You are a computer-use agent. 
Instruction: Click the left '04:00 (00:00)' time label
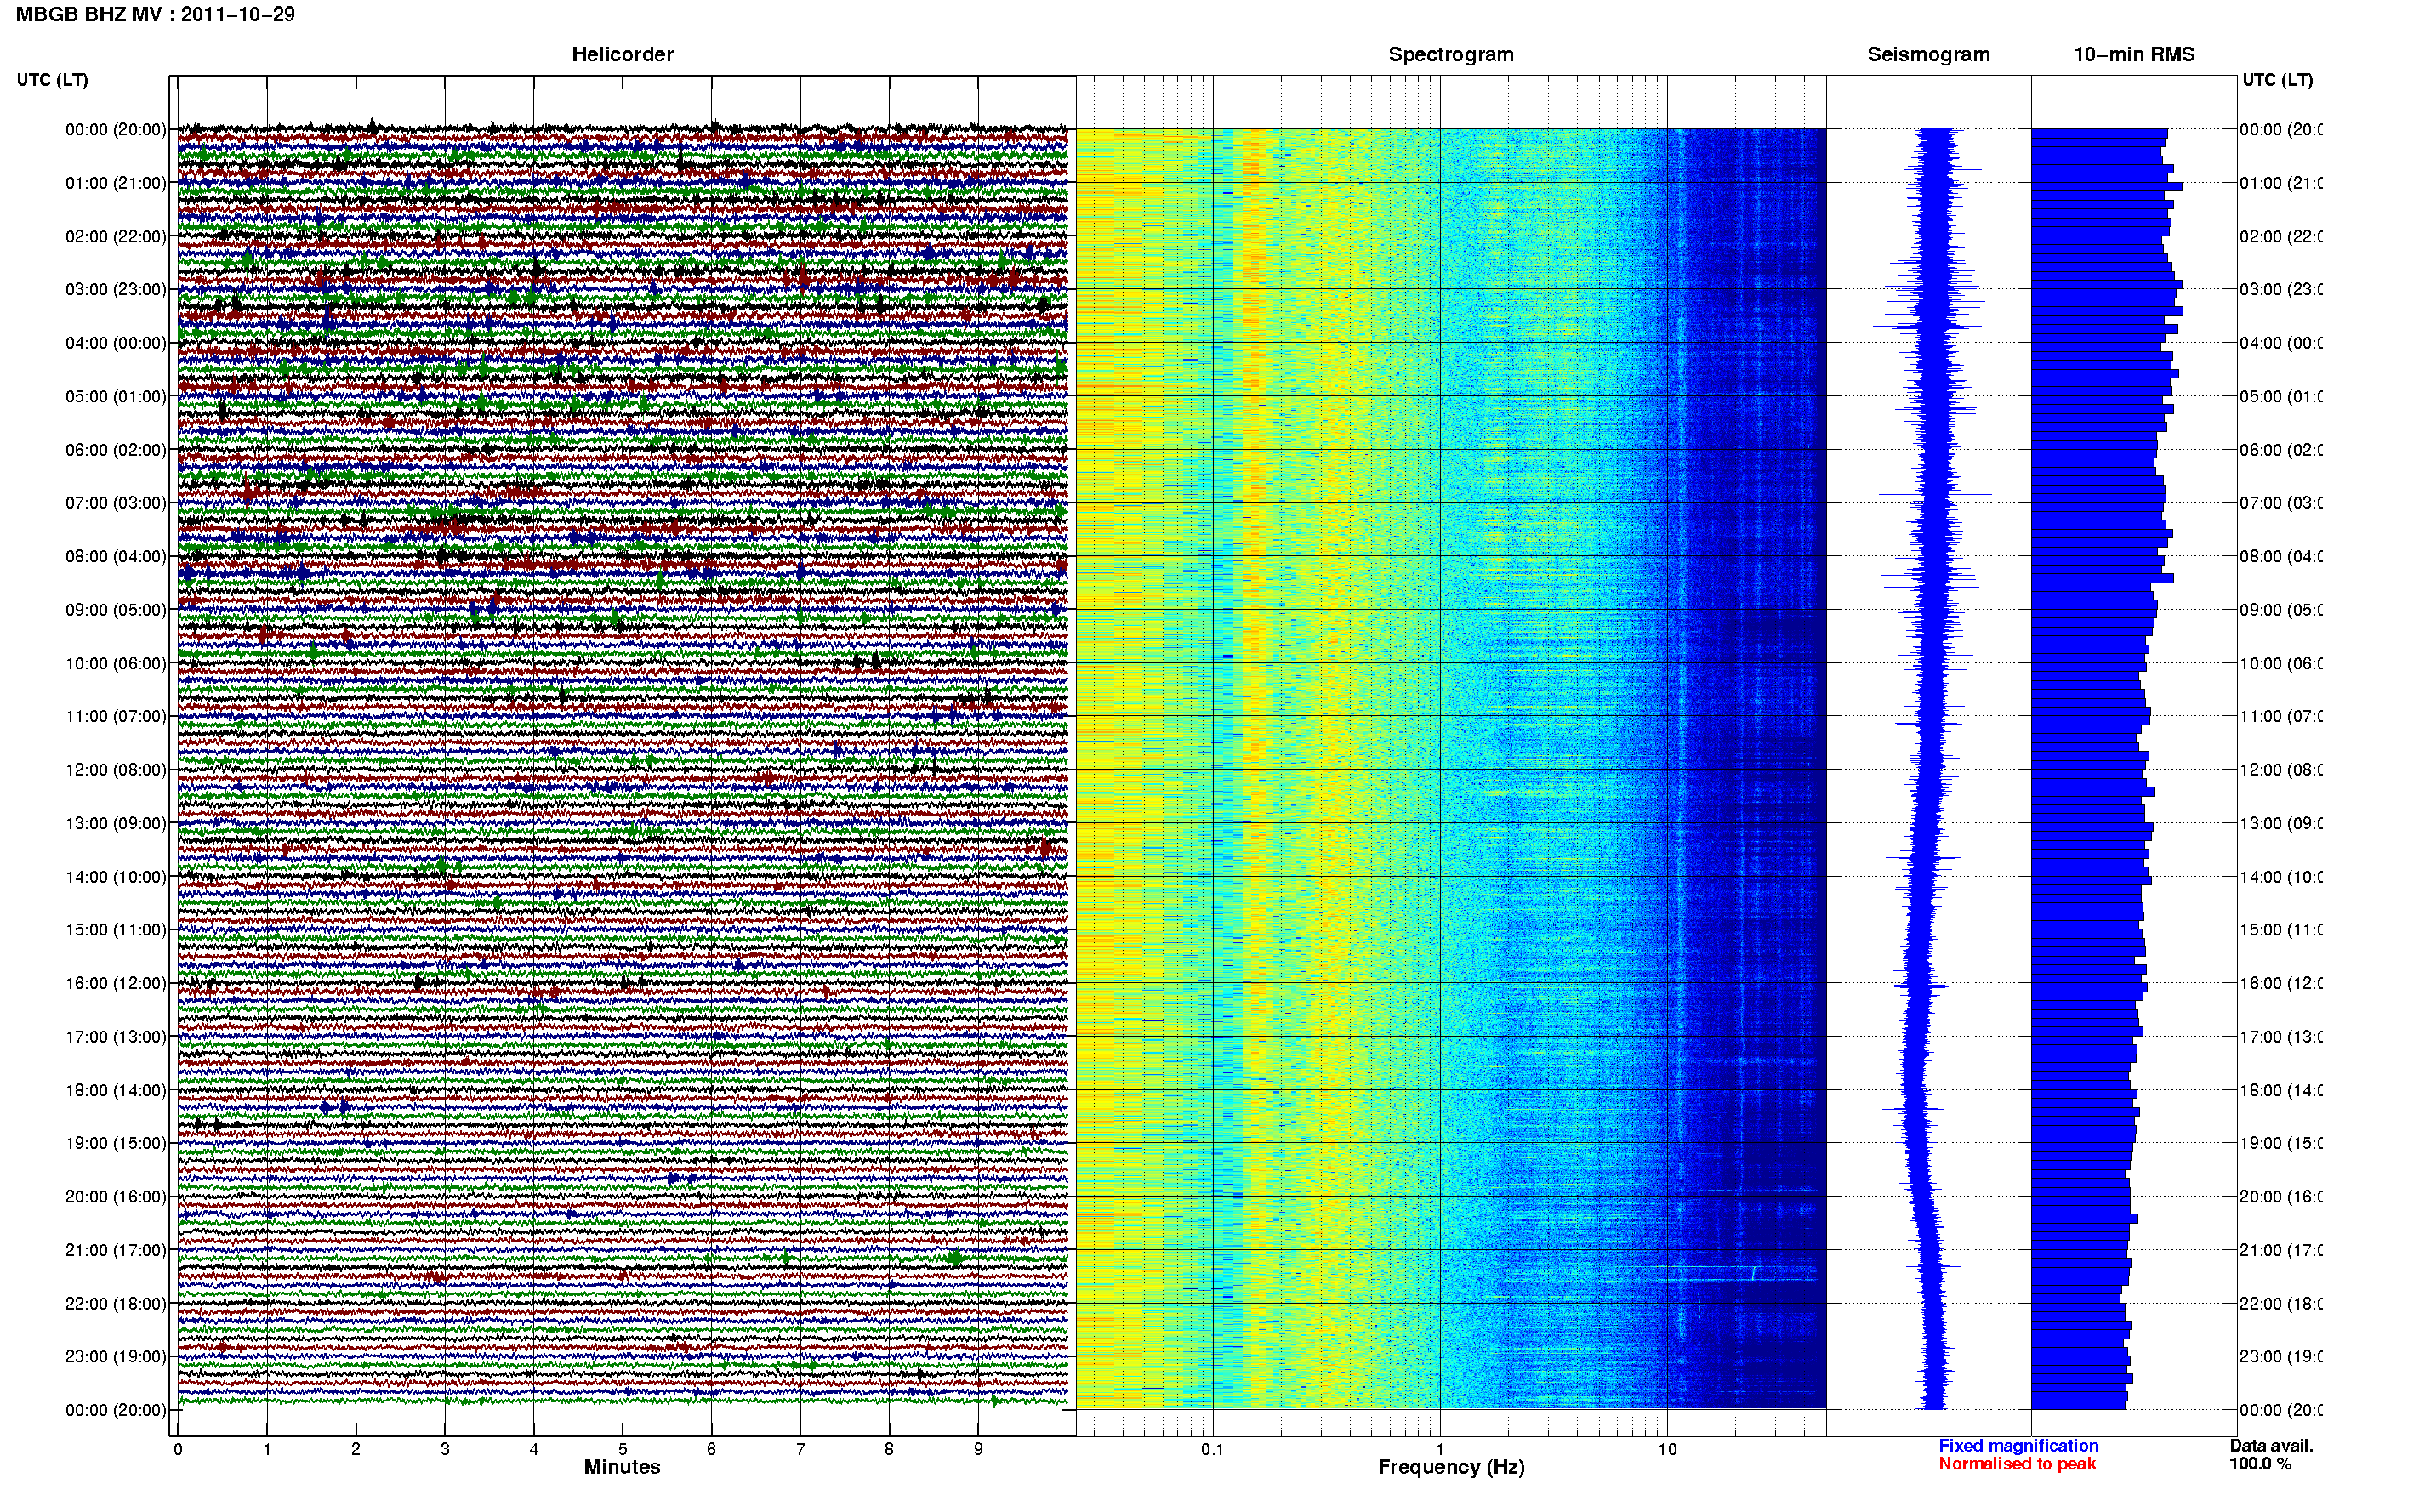[x=116, y=343]
